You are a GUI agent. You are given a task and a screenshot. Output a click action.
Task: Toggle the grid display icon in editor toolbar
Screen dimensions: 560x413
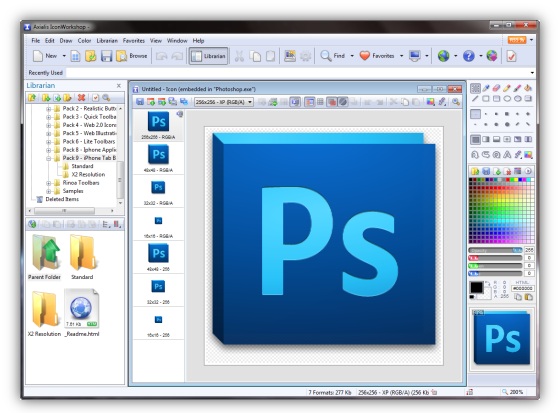pos(320,102)
